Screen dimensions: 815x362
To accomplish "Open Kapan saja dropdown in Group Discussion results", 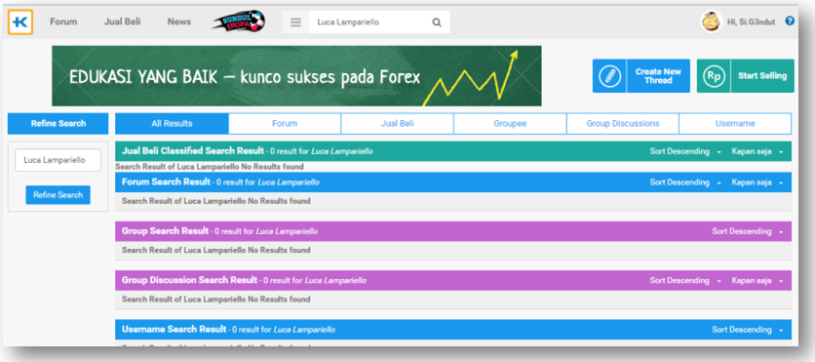I will pyautogui.click(x=757, y=281).
